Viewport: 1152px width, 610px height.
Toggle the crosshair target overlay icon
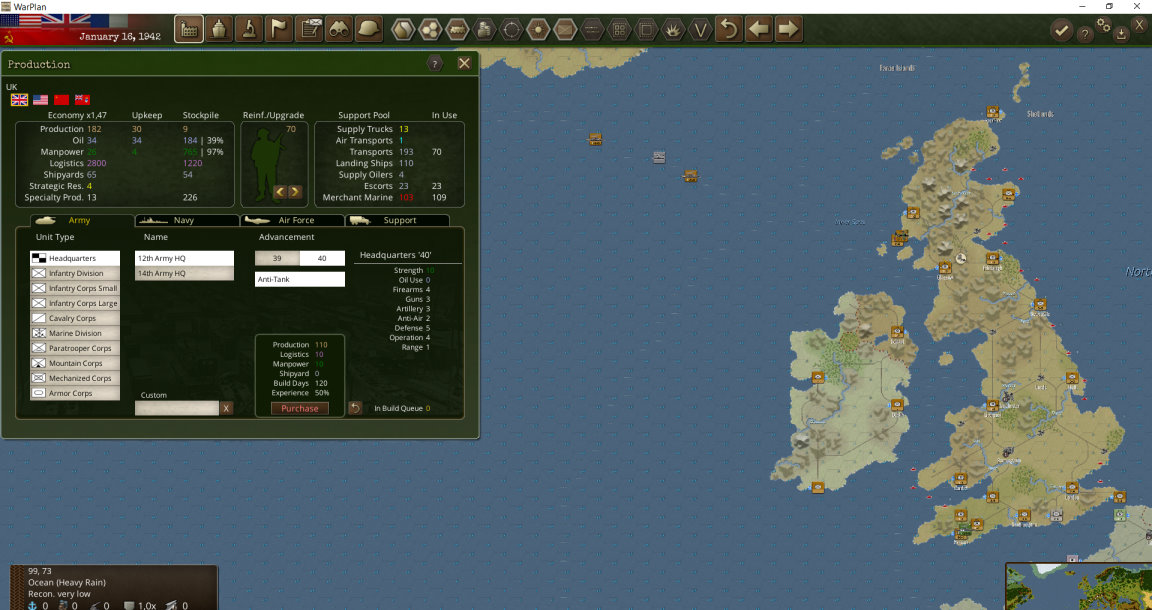511,30
